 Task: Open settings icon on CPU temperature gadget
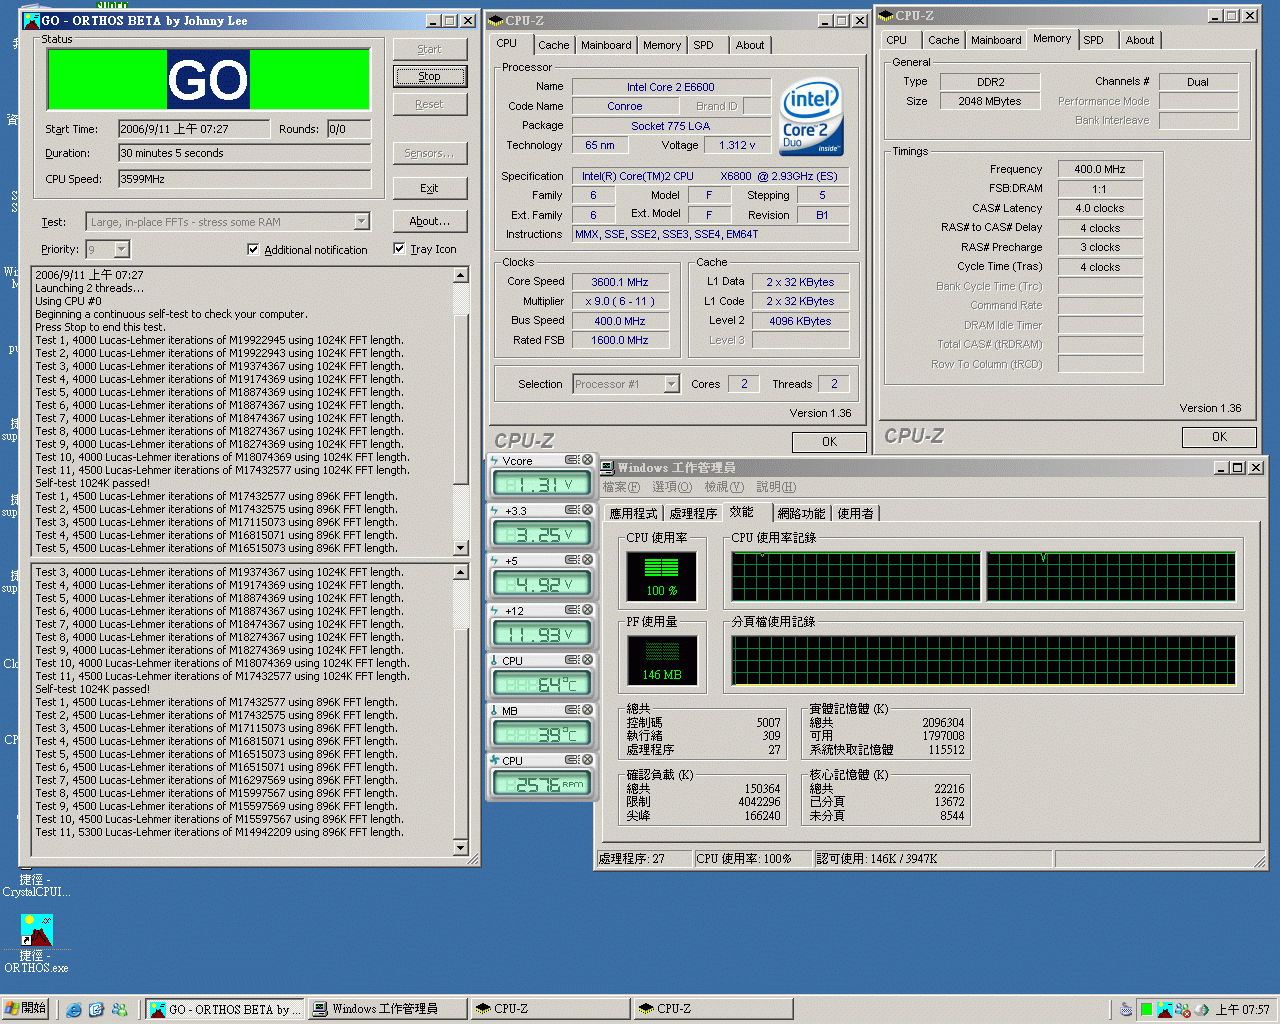(572, 660)
